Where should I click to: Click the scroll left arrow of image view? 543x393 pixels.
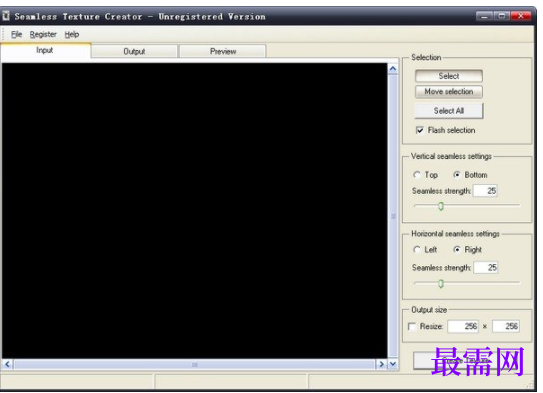click(x=7, y=364)
